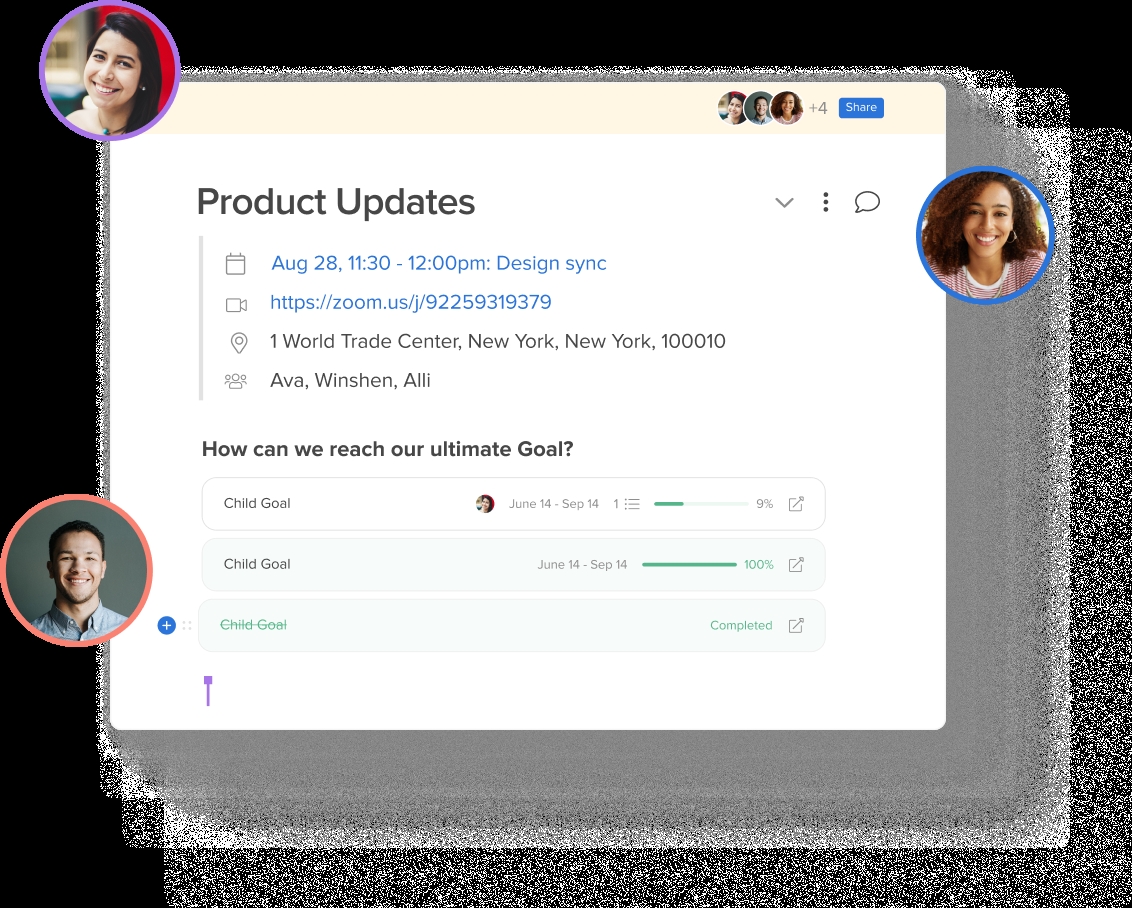
Task: Open the Zoom meeting link
Action: (x=410, y=302)
